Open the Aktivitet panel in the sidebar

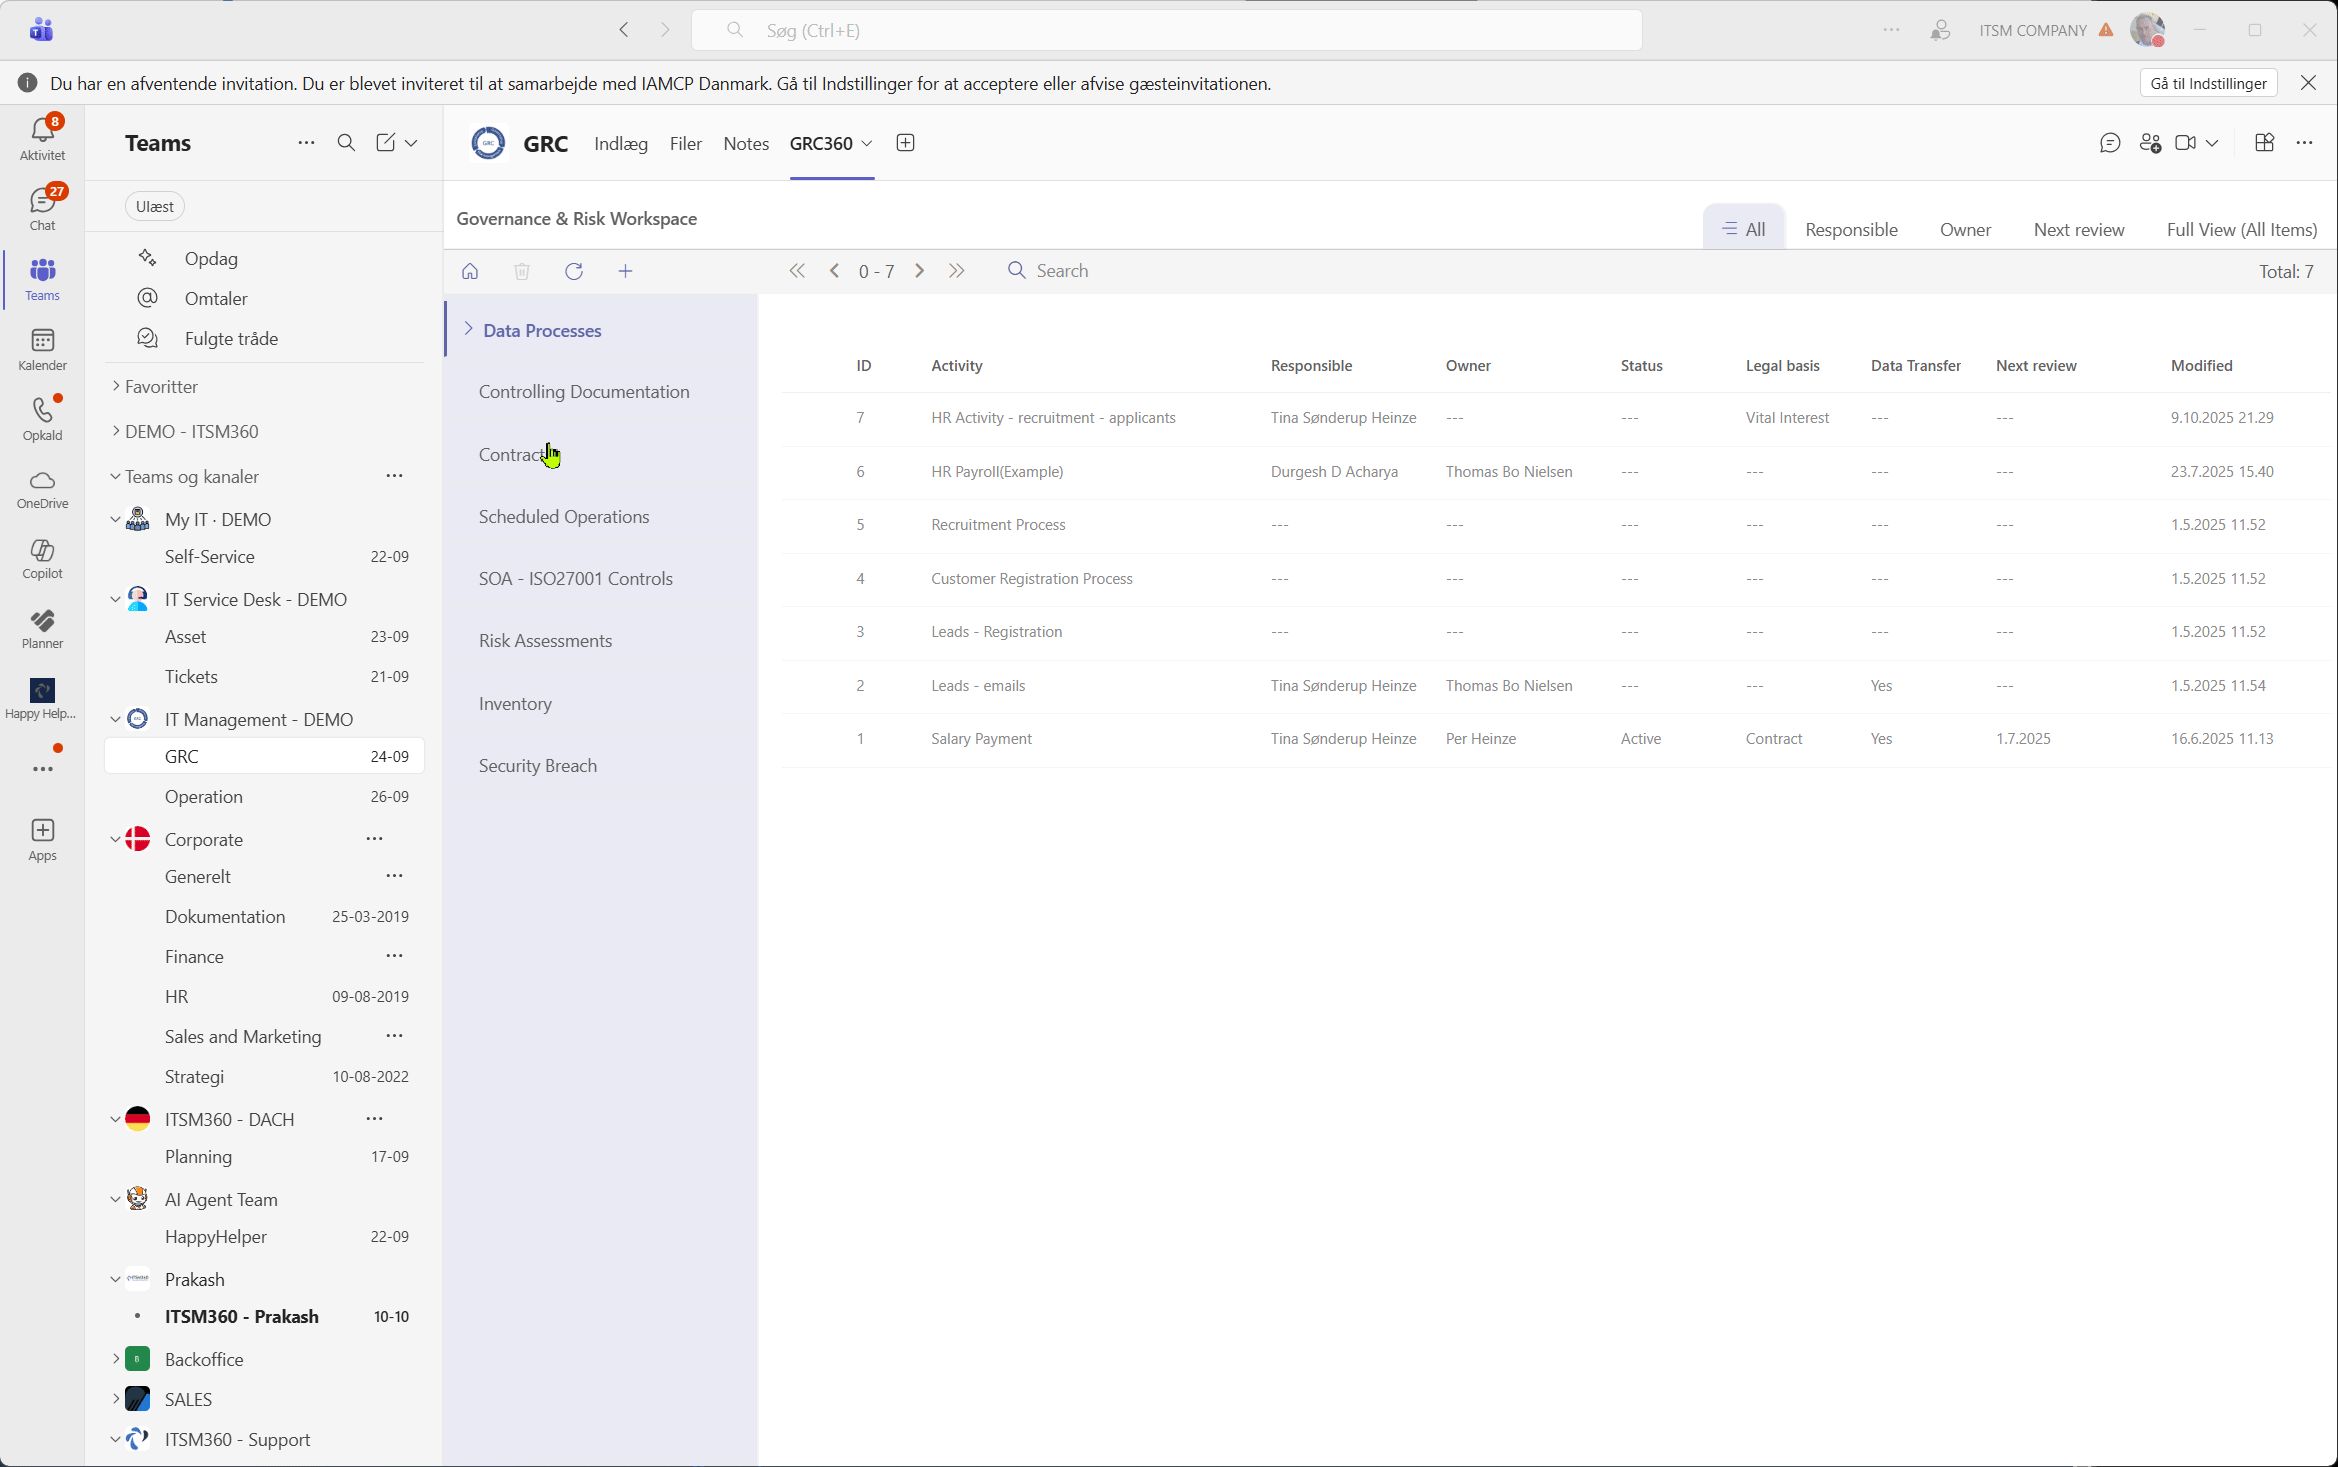click(x=42, y=135)
